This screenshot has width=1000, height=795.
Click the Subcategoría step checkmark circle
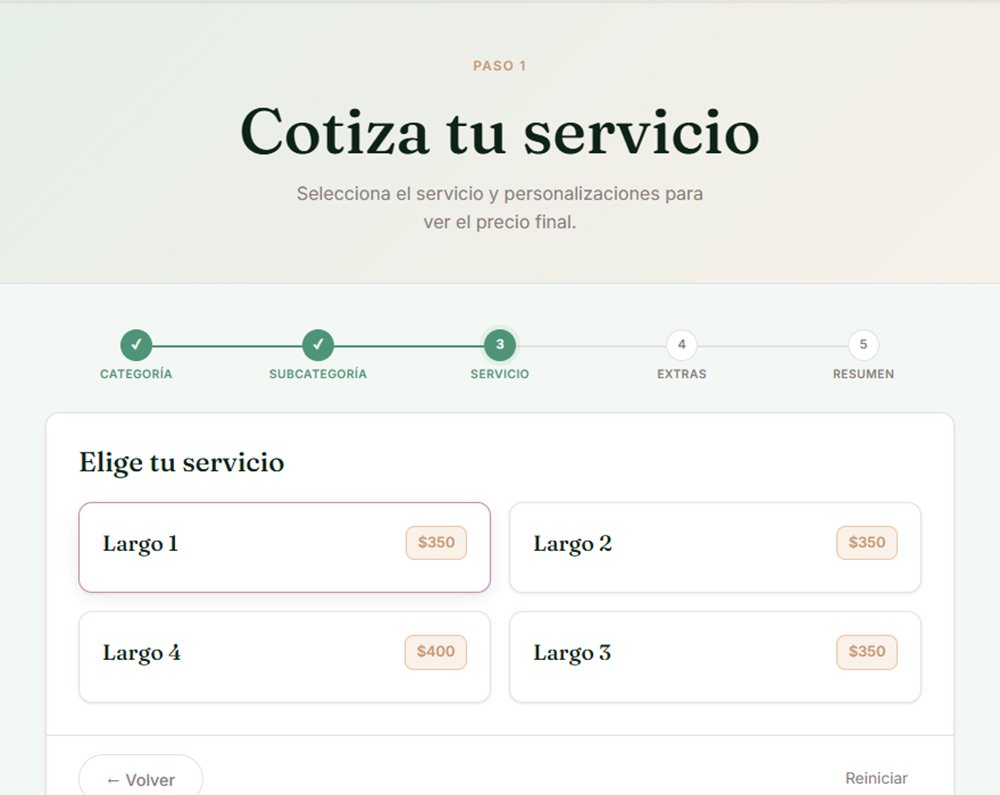click(x=318, y=345)
